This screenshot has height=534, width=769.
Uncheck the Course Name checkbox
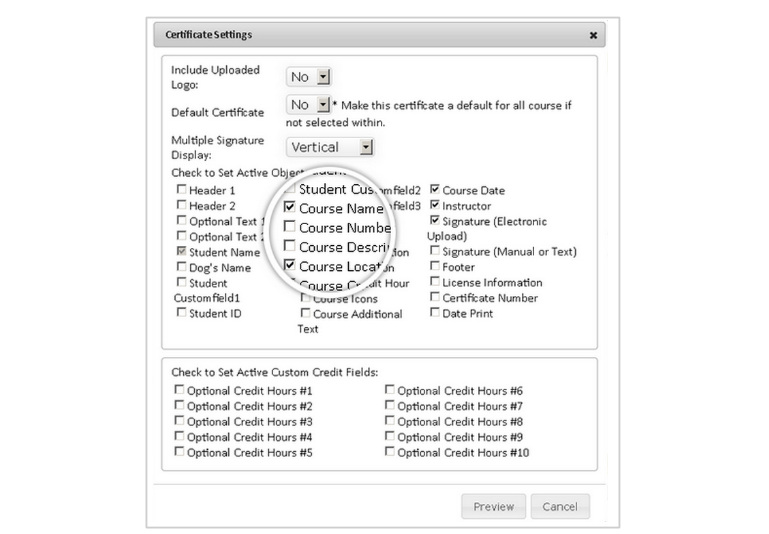(289, 207)
